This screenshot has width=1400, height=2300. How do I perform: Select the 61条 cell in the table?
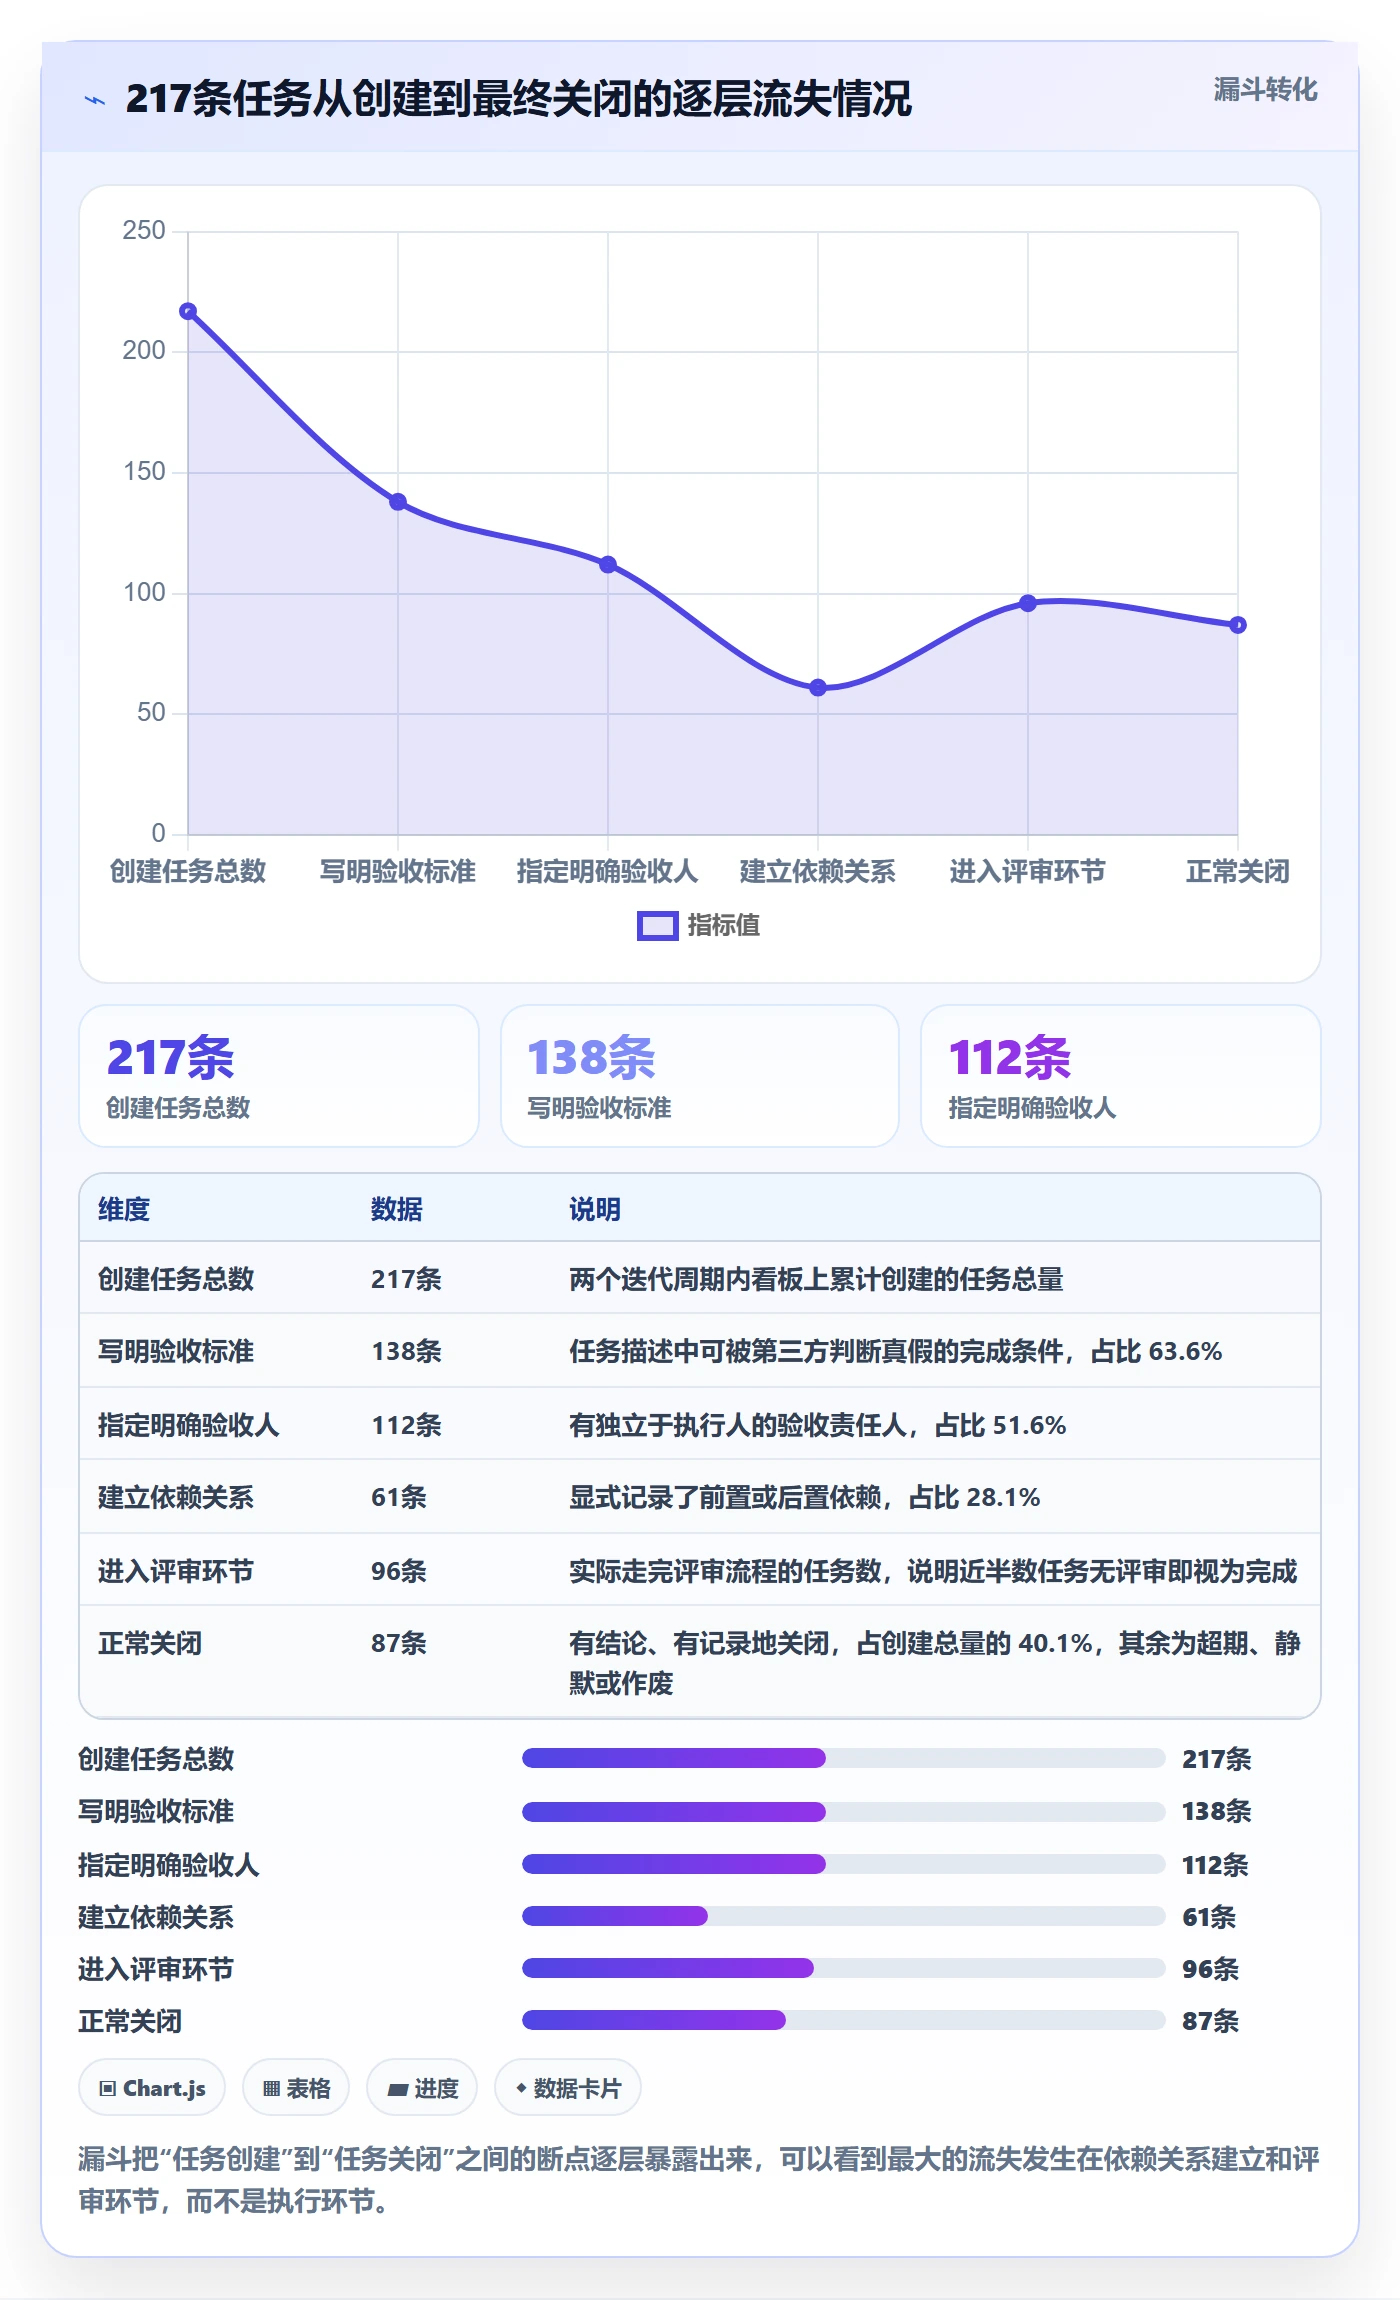[x=399, y=1497]
